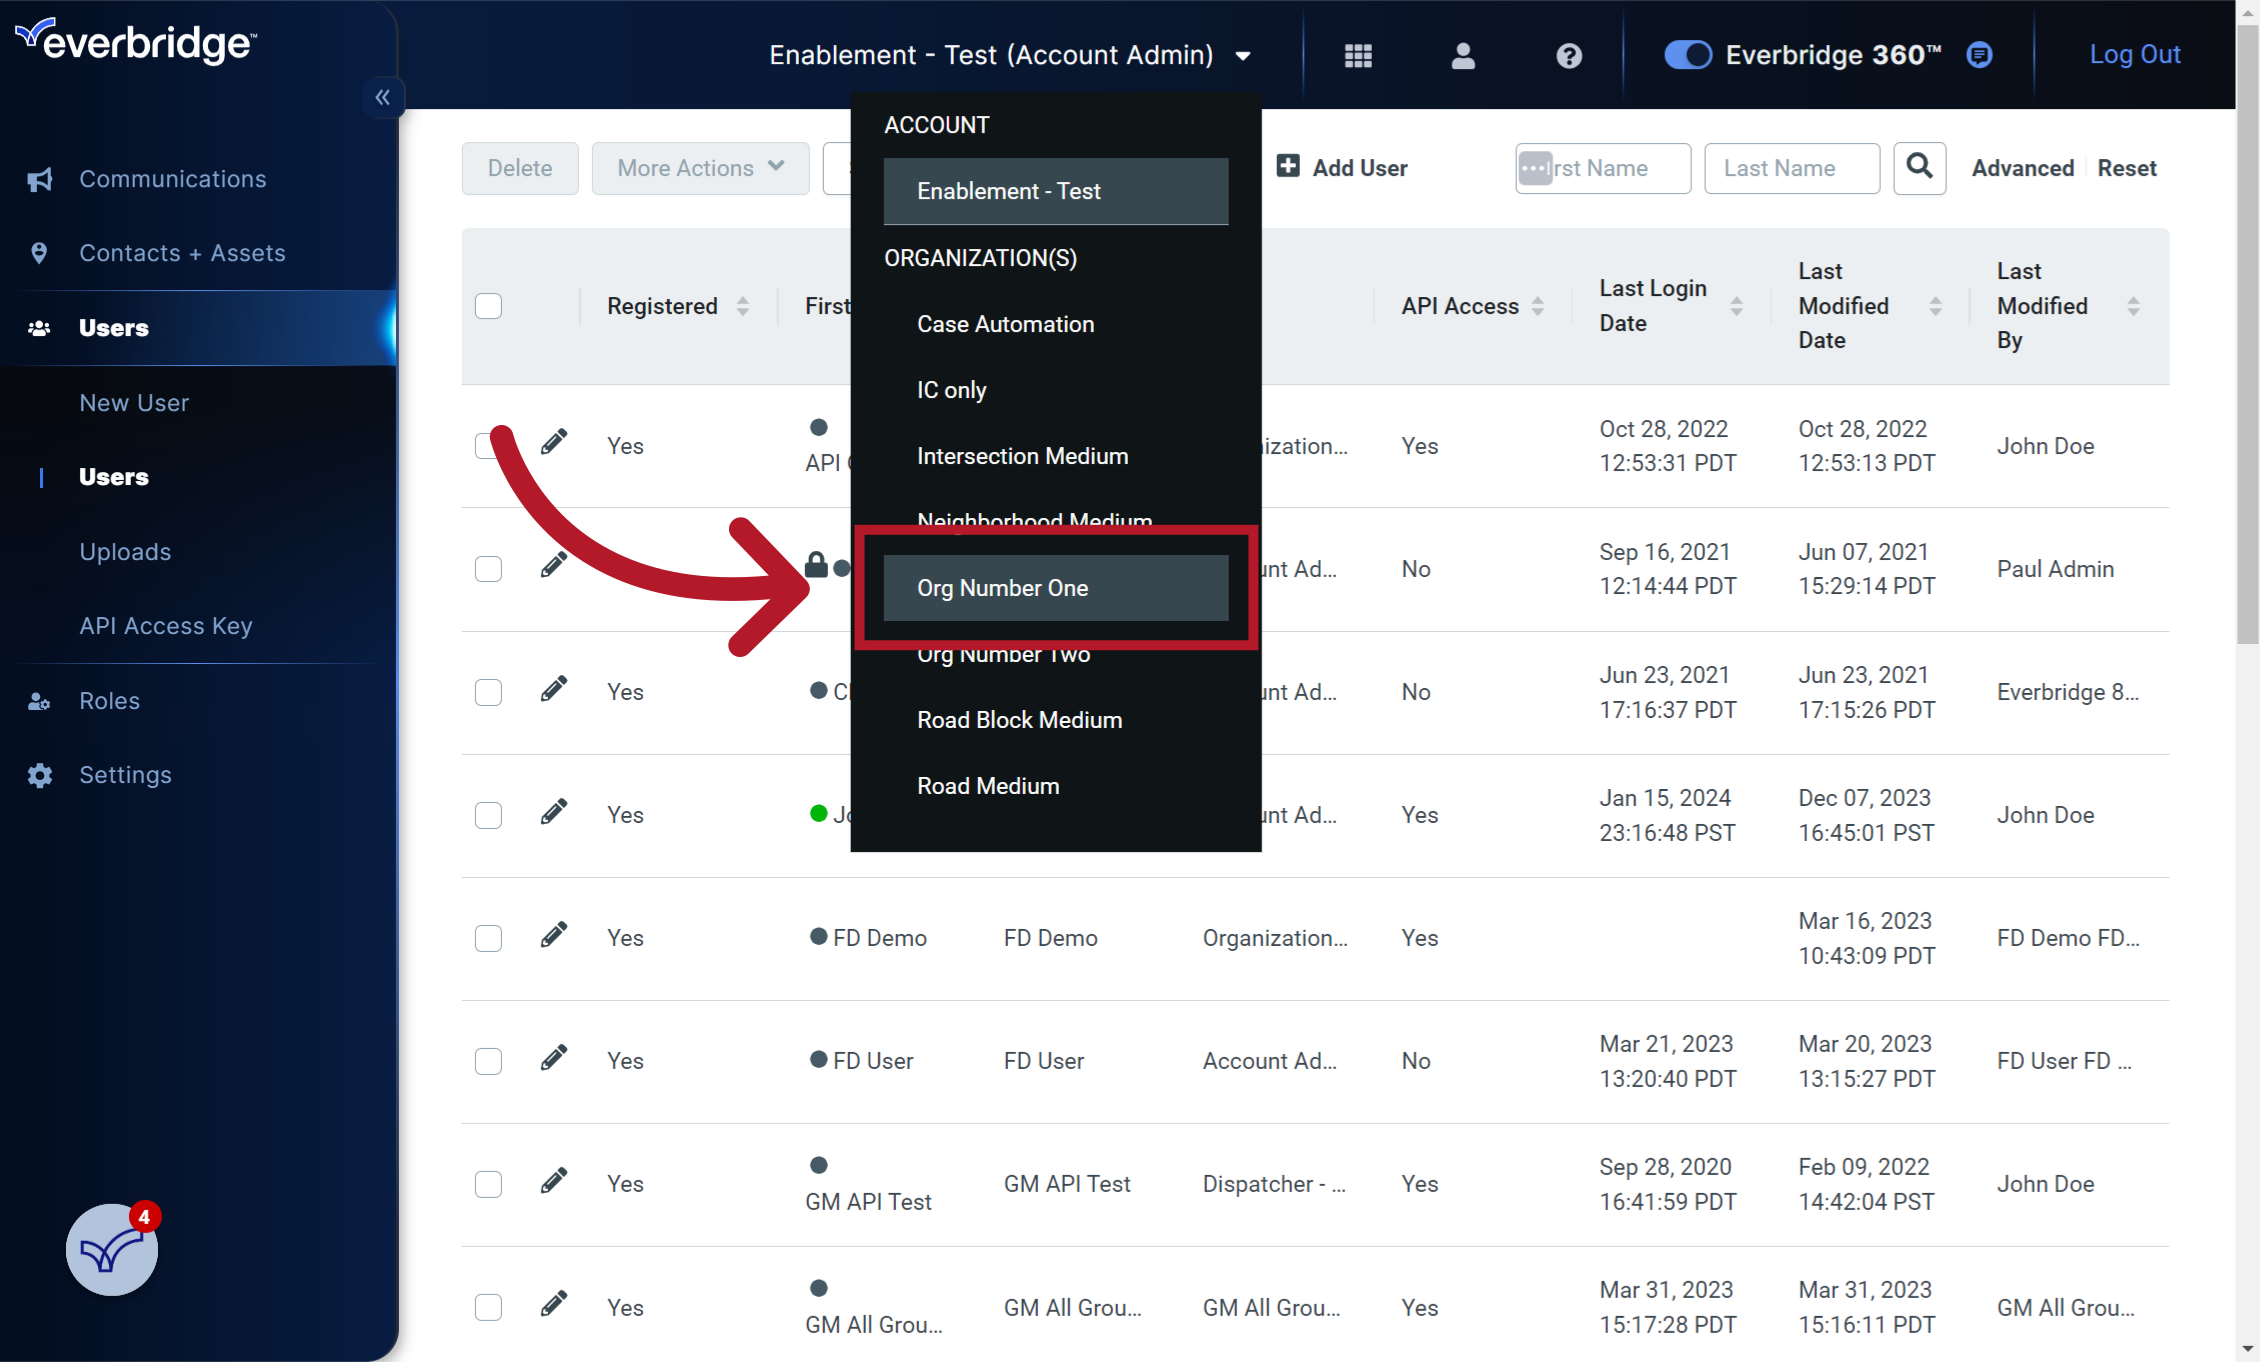Sort by Registered column
This screenshot has height=1362, width=2260.
(743, 306)
